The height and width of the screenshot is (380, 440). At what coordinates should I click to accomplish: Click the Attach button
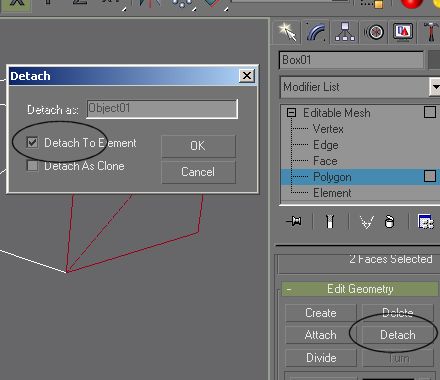point(321,335)
